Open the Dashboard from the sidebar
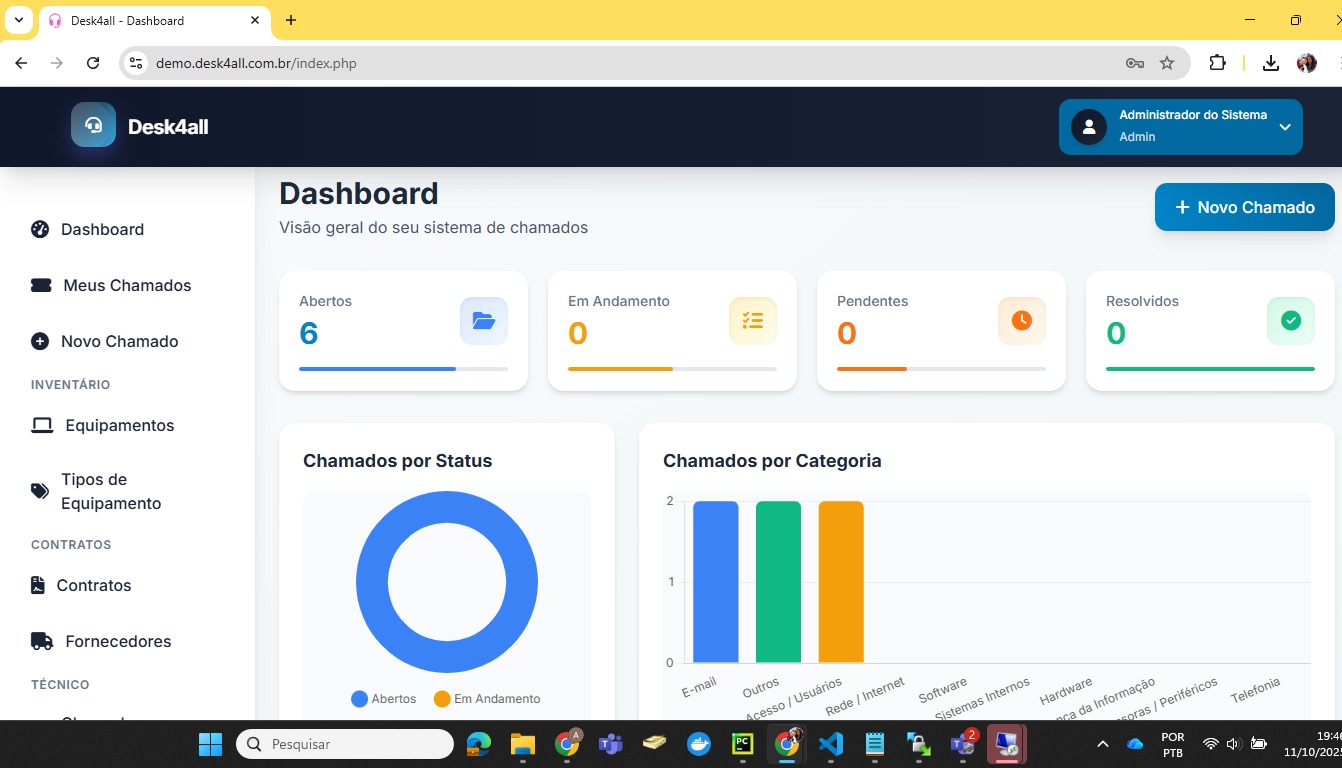The height and width of the screenshot is (768, 1342). pyautogui.click(x=100, y=229)
